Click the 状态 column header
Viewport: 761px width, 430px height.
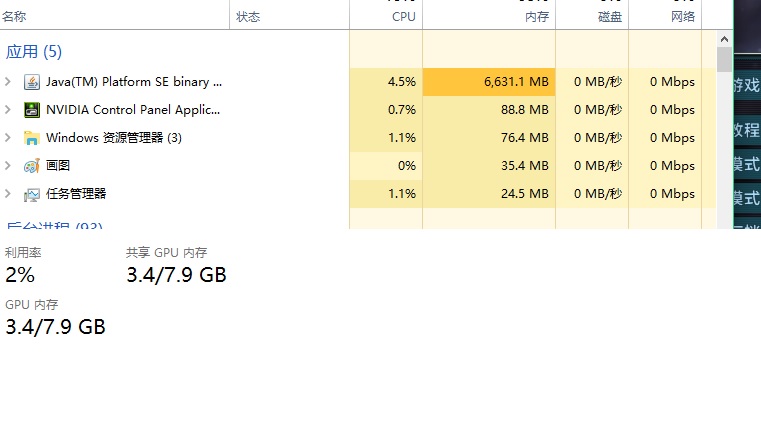[x=248, y=16]
